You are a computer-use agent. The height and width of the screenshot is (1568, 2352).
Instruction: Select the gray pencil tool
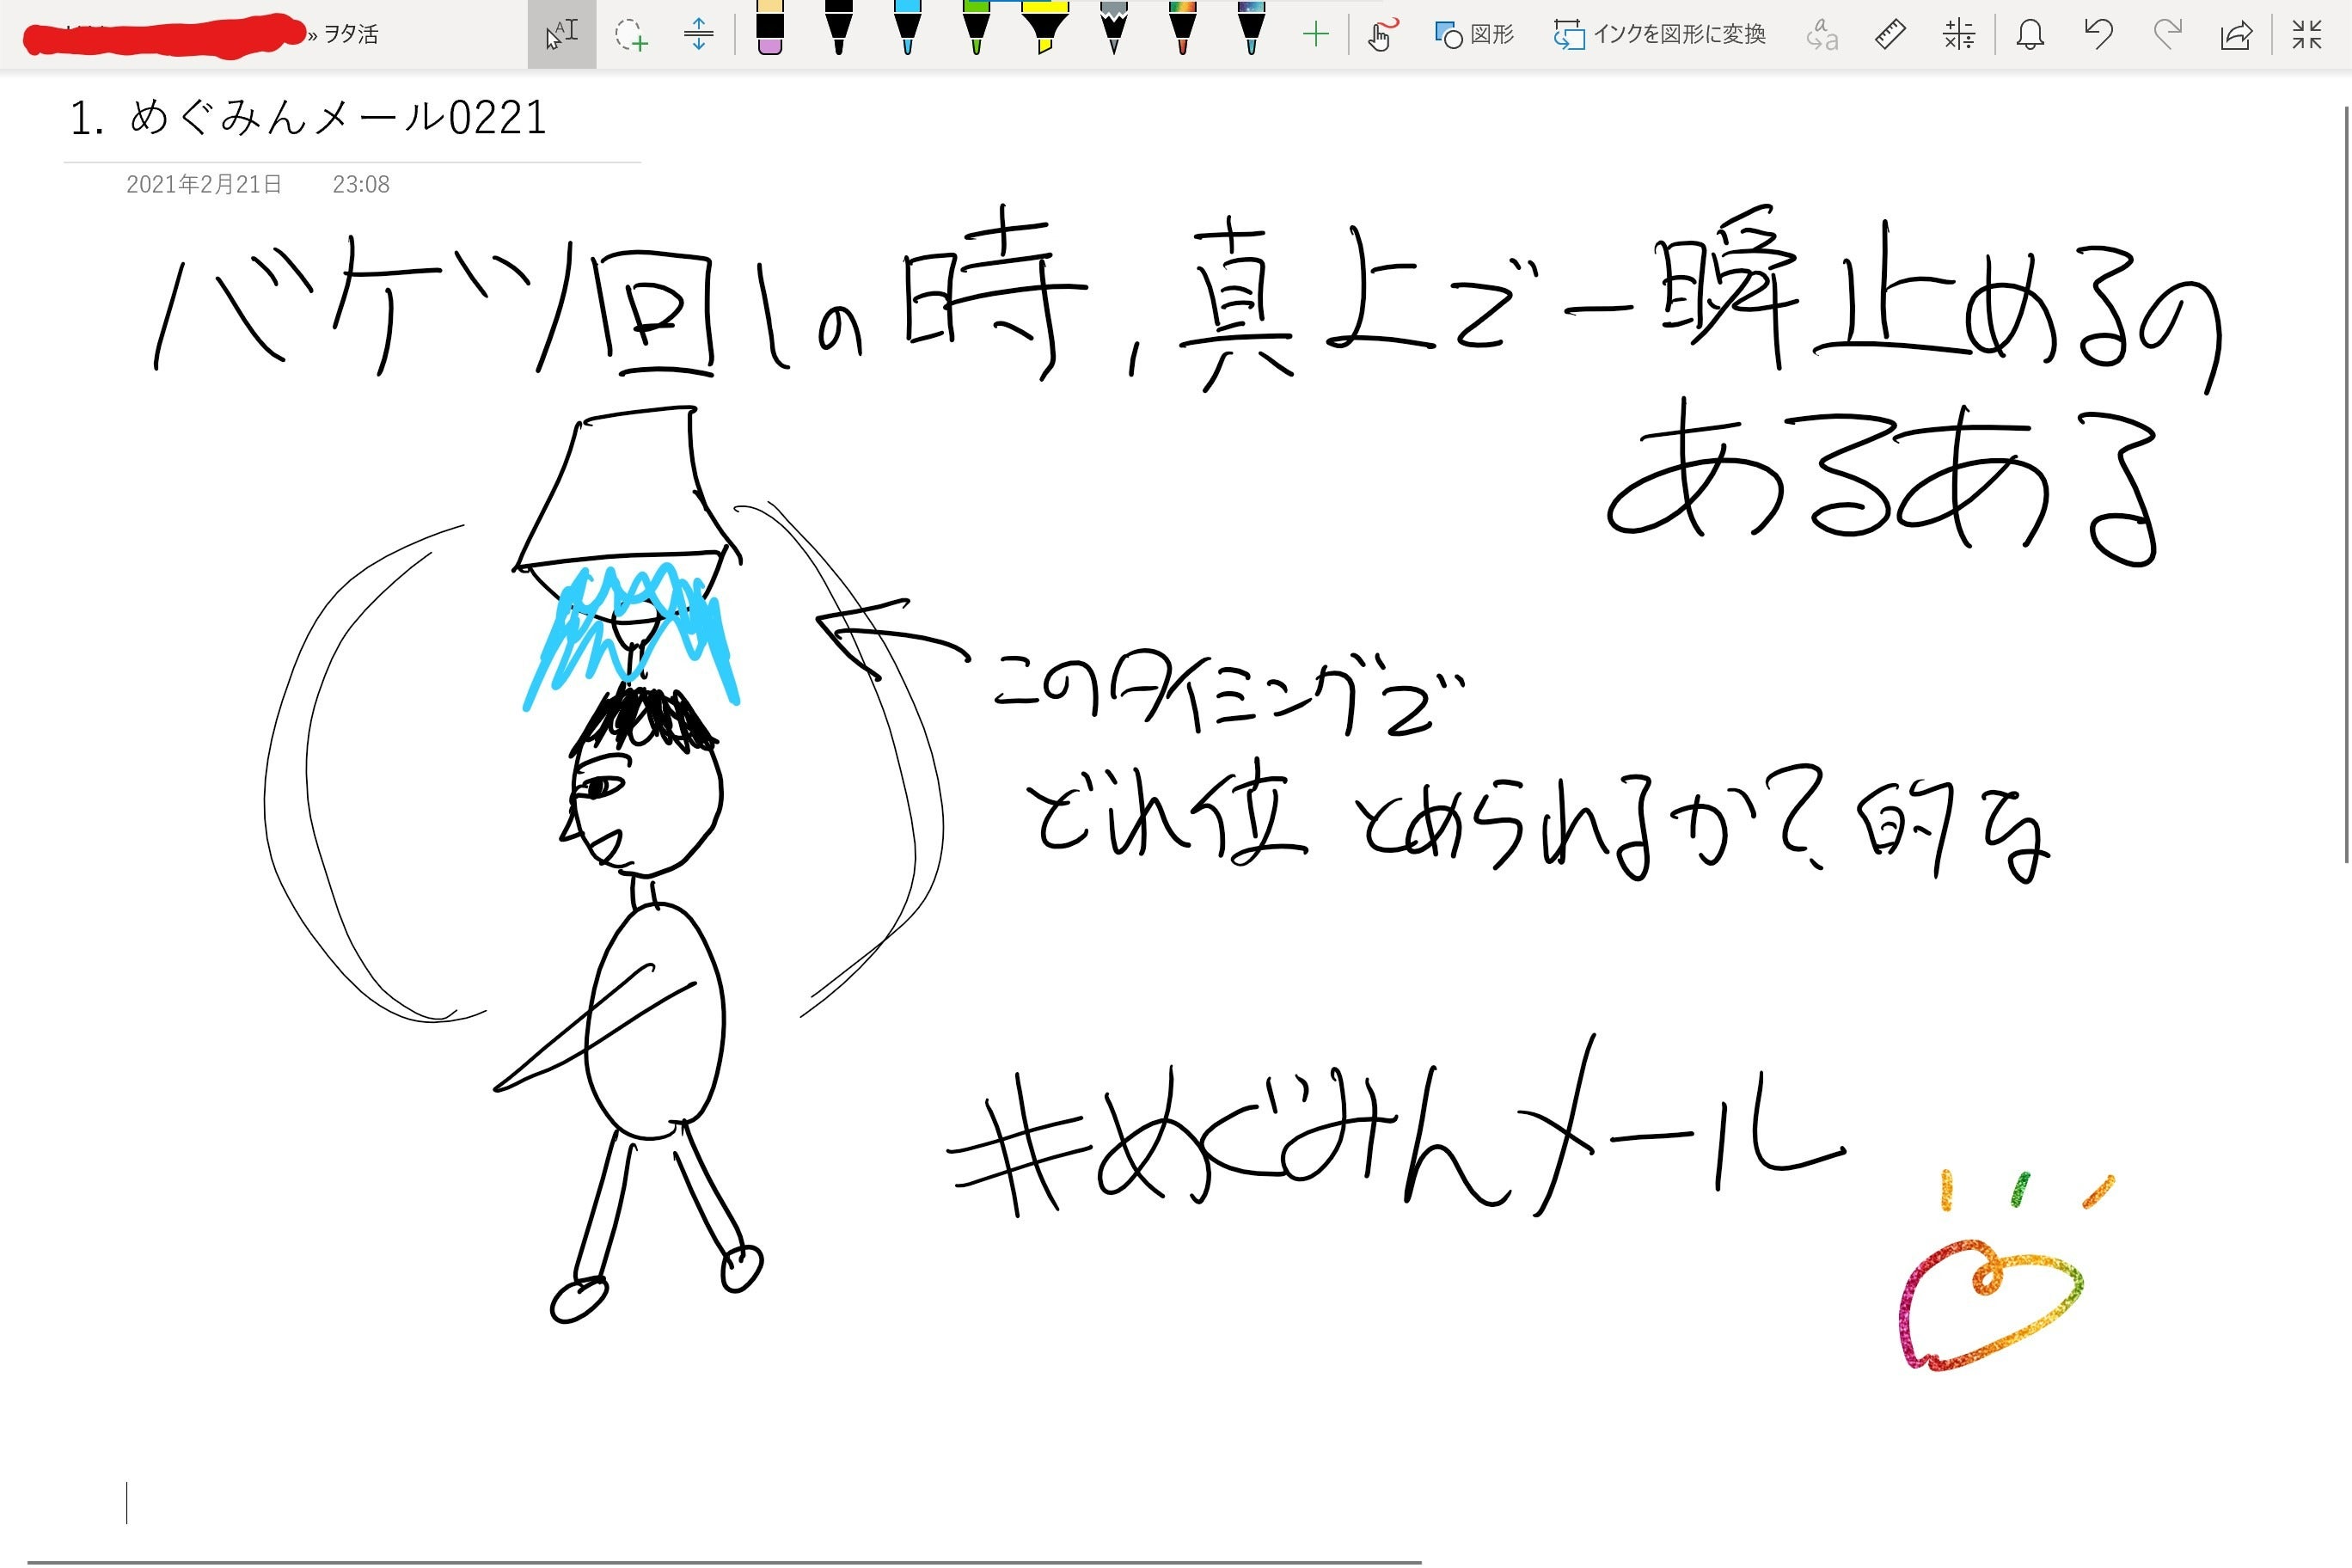tap(1112, 35)
